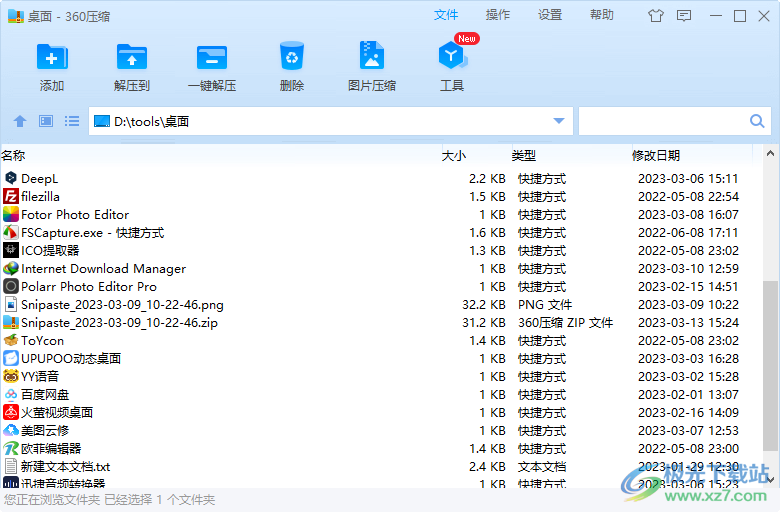The image size is (780, 512).
Task: Click the Internet Download Manager icon
Action: click(11, 269)
